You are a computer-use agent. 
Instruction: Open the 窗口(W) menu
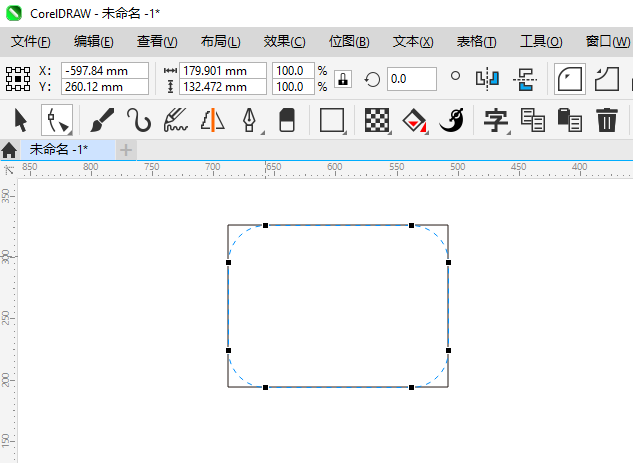pyautogui.click(x=608, y=42)
